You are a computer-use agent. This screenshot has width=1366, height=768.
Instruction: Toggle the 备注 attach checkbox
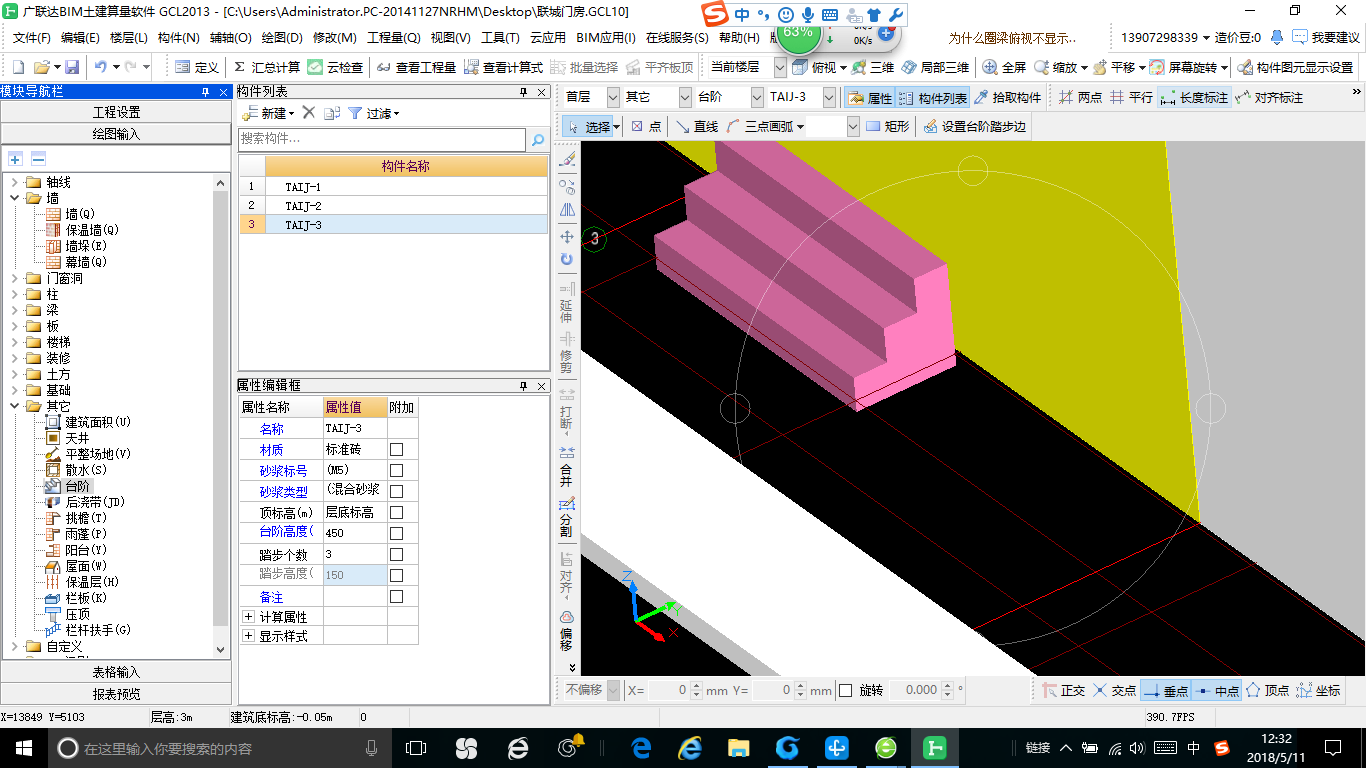pyautogui.click(x=396, y=596)
